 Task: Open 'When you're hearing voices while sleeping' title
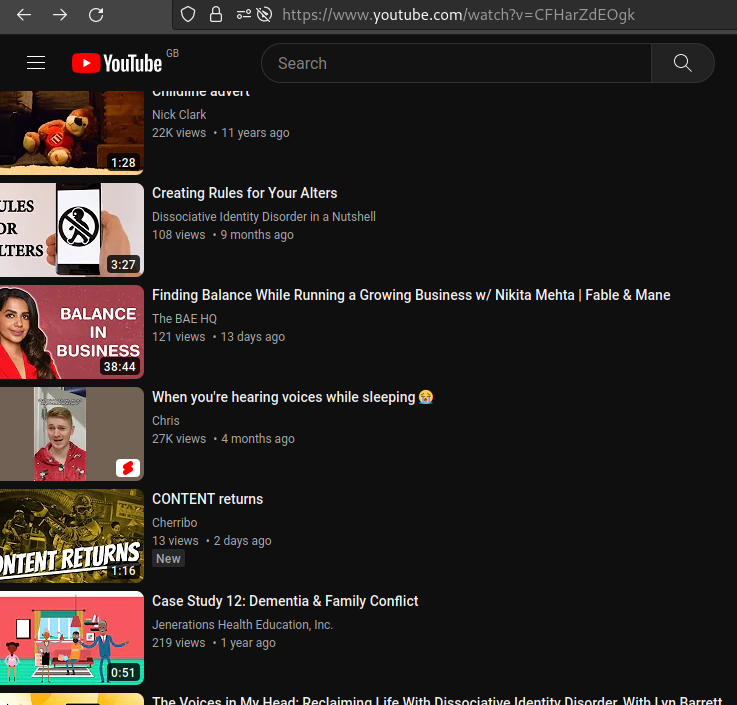pyautogui.click(x=292, y=397)
